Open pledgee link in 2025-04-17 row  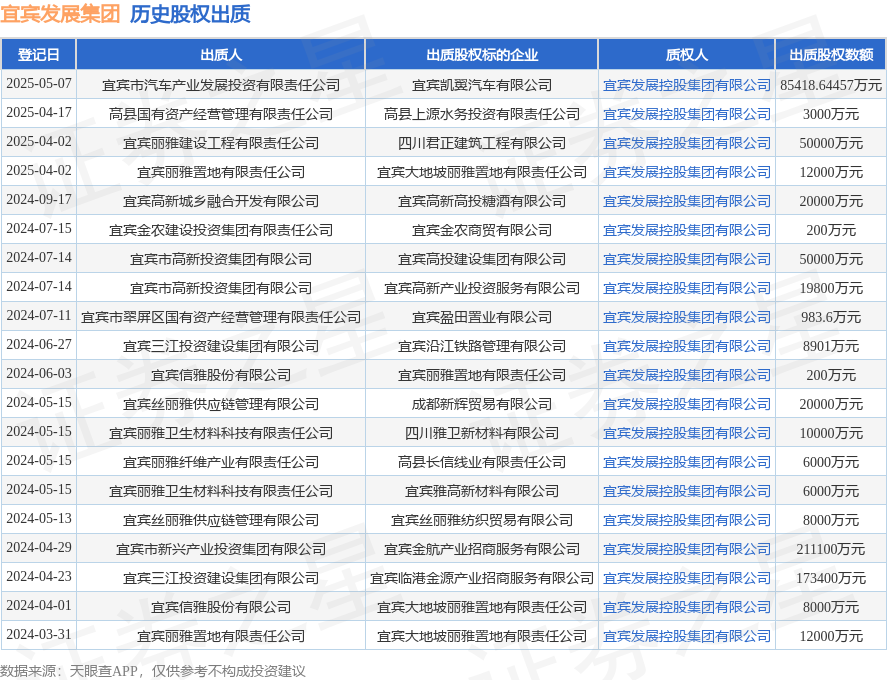click(x=687, y=114)
